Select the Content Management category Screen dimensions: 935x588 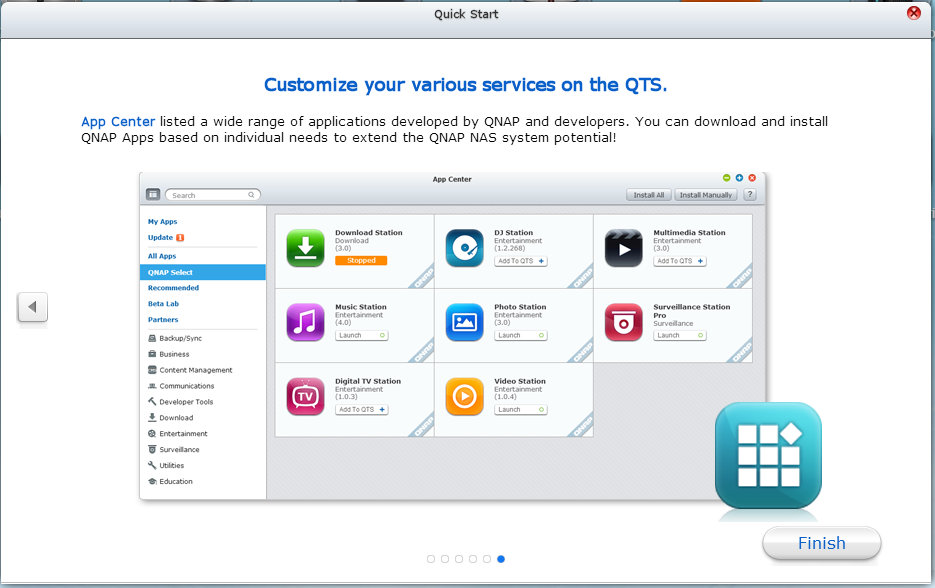point(190,370)
